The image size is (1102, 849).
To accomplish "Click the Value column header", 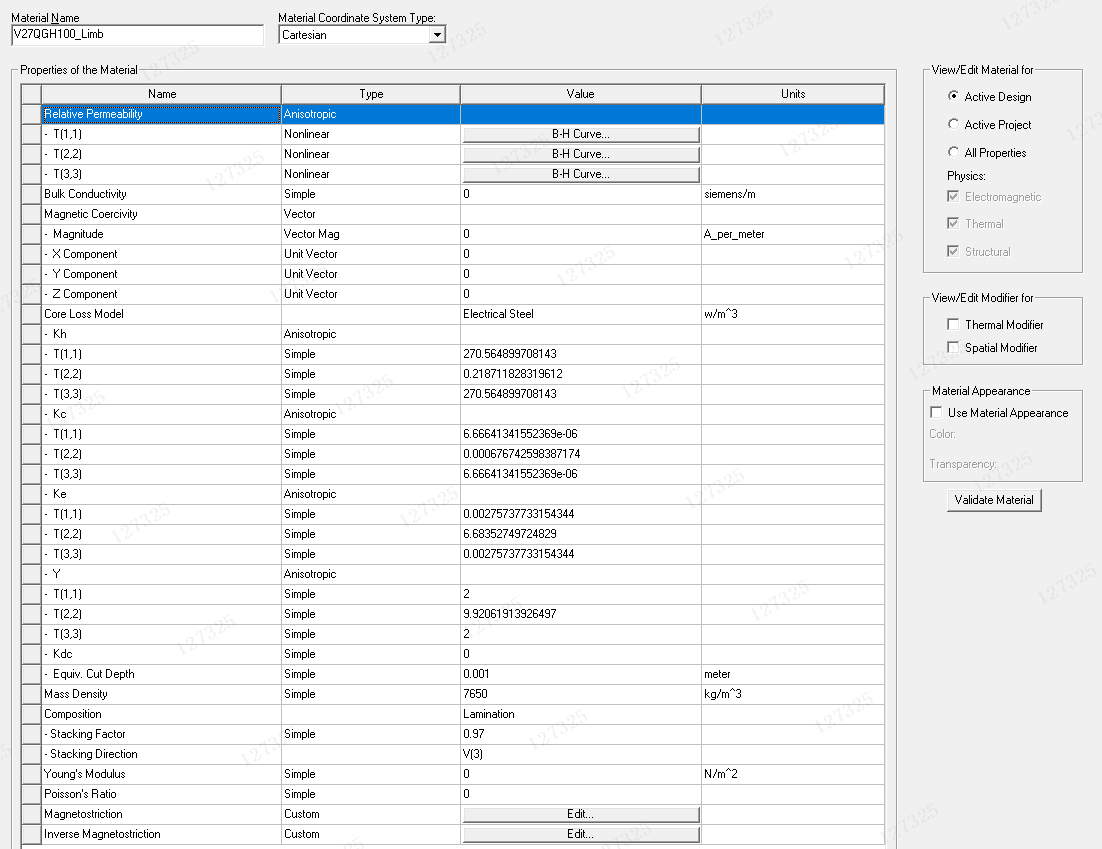I will click(581, 94).
